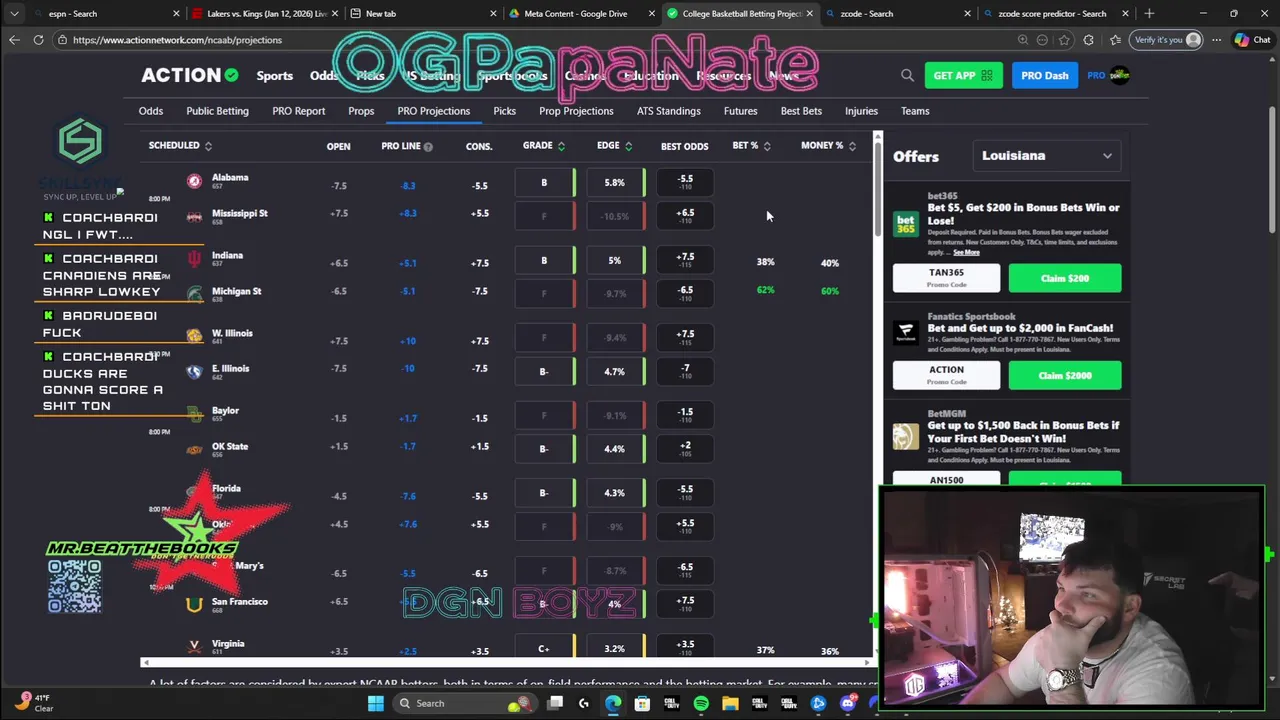Open the Injuries tab
This screenshot has height=720, width=1280.
pos(861,111)
